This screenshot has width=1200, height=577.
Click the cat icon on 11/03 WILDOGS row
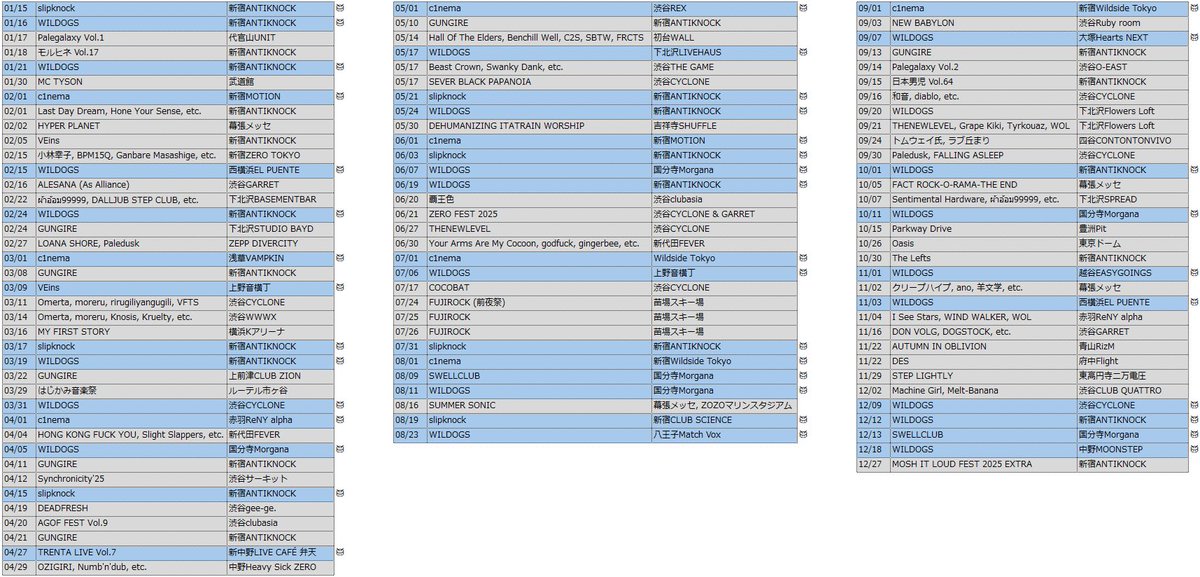click(1194, 302)
